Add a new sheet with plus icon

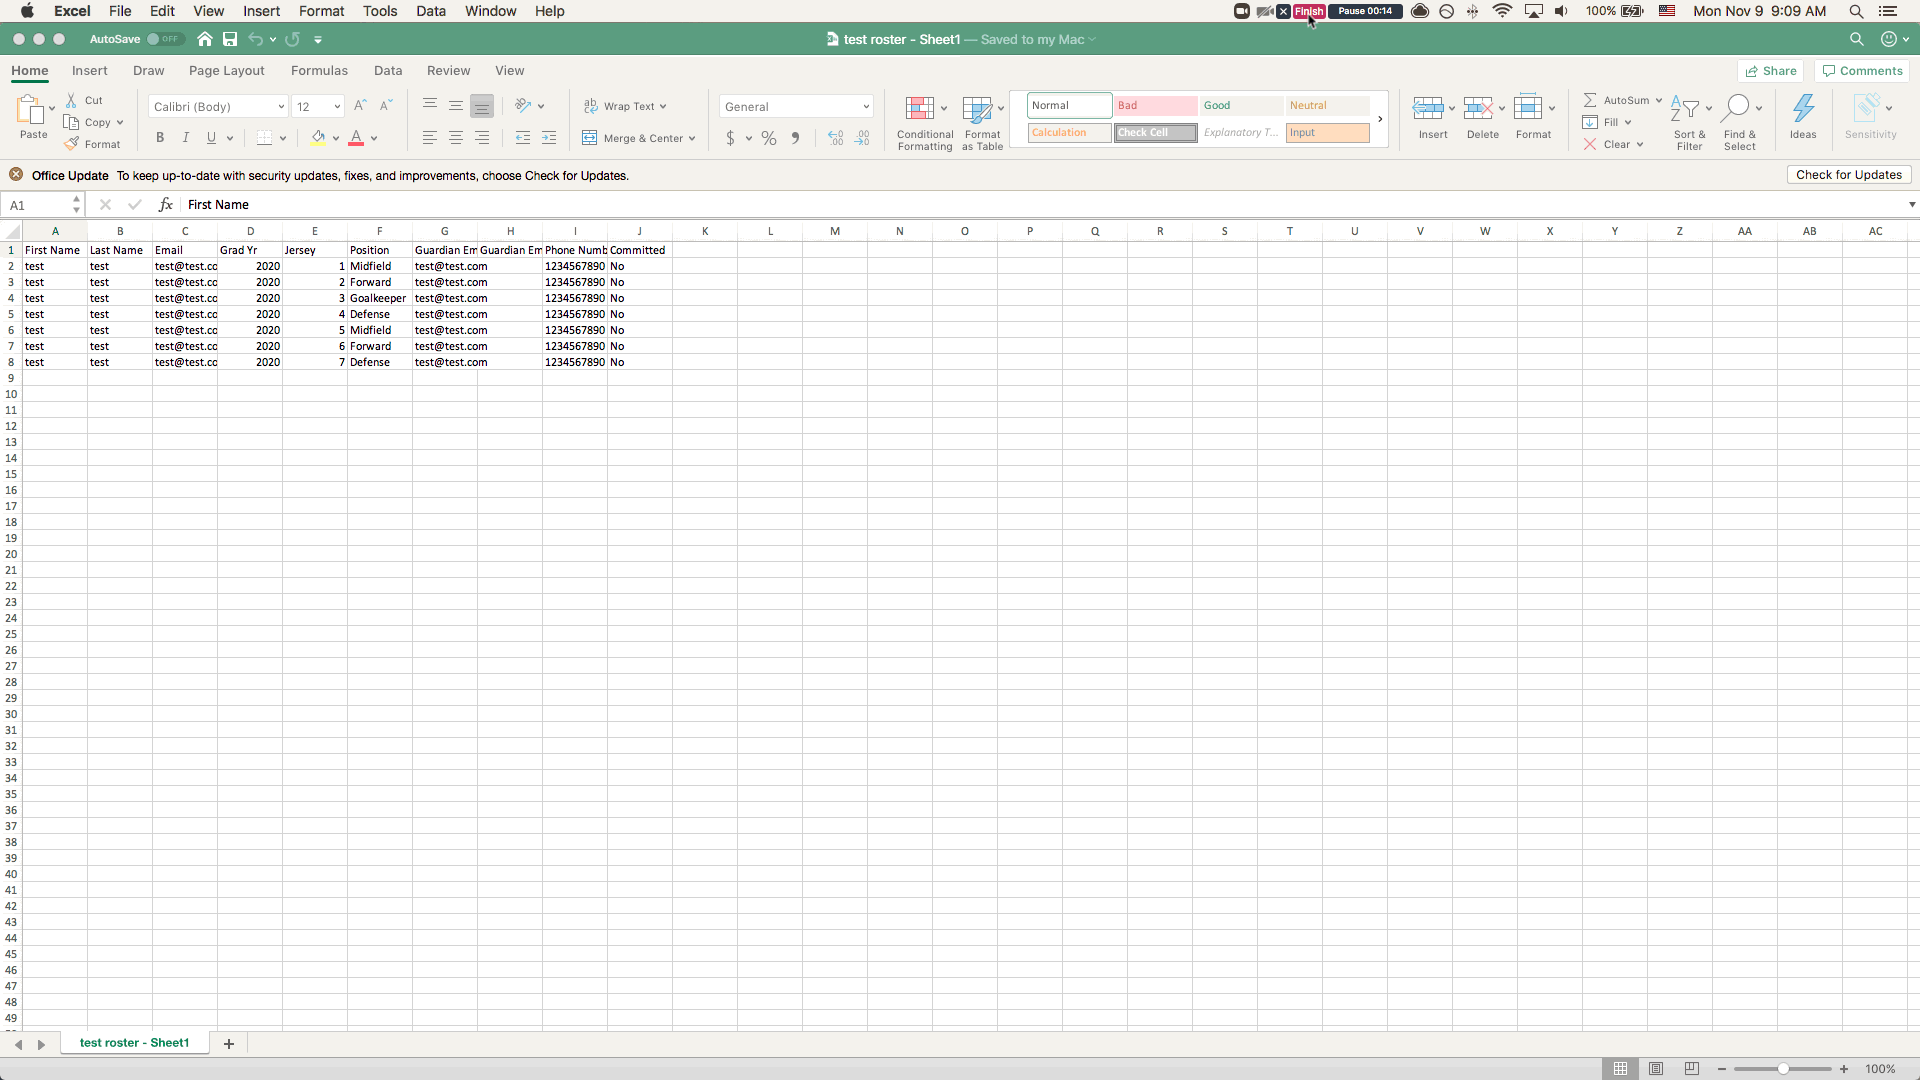pos(229,1043)
